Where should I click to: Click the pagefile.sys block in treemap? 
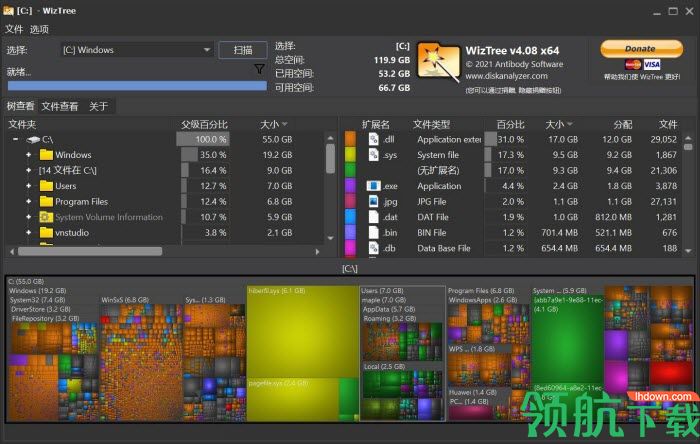pos(292,400)
